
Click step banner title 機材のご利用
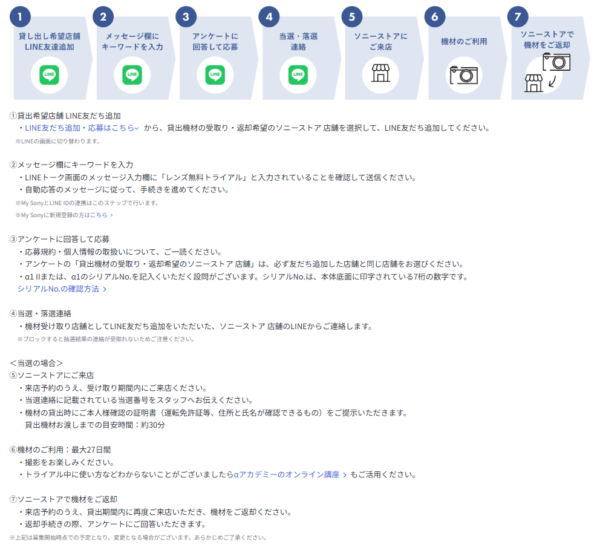pos(464,41)
